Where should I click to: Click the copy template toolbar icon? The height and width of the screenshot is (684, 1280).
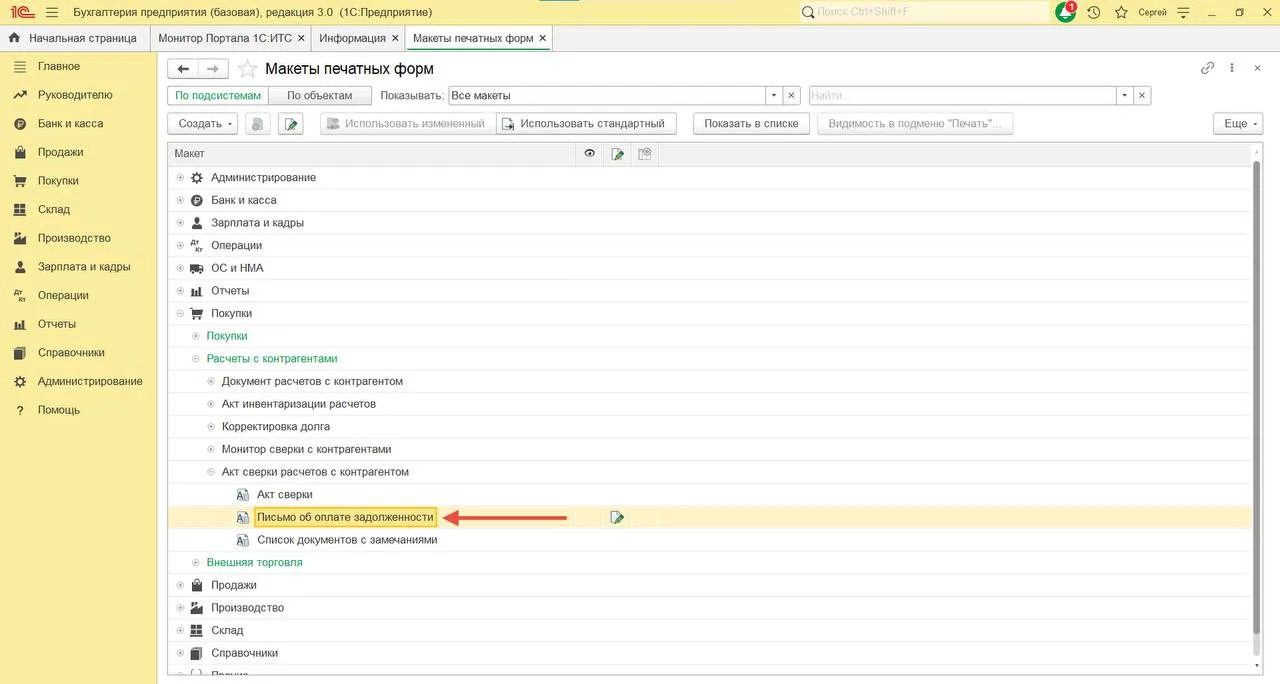pyautogui.click(x=258, y=124)
